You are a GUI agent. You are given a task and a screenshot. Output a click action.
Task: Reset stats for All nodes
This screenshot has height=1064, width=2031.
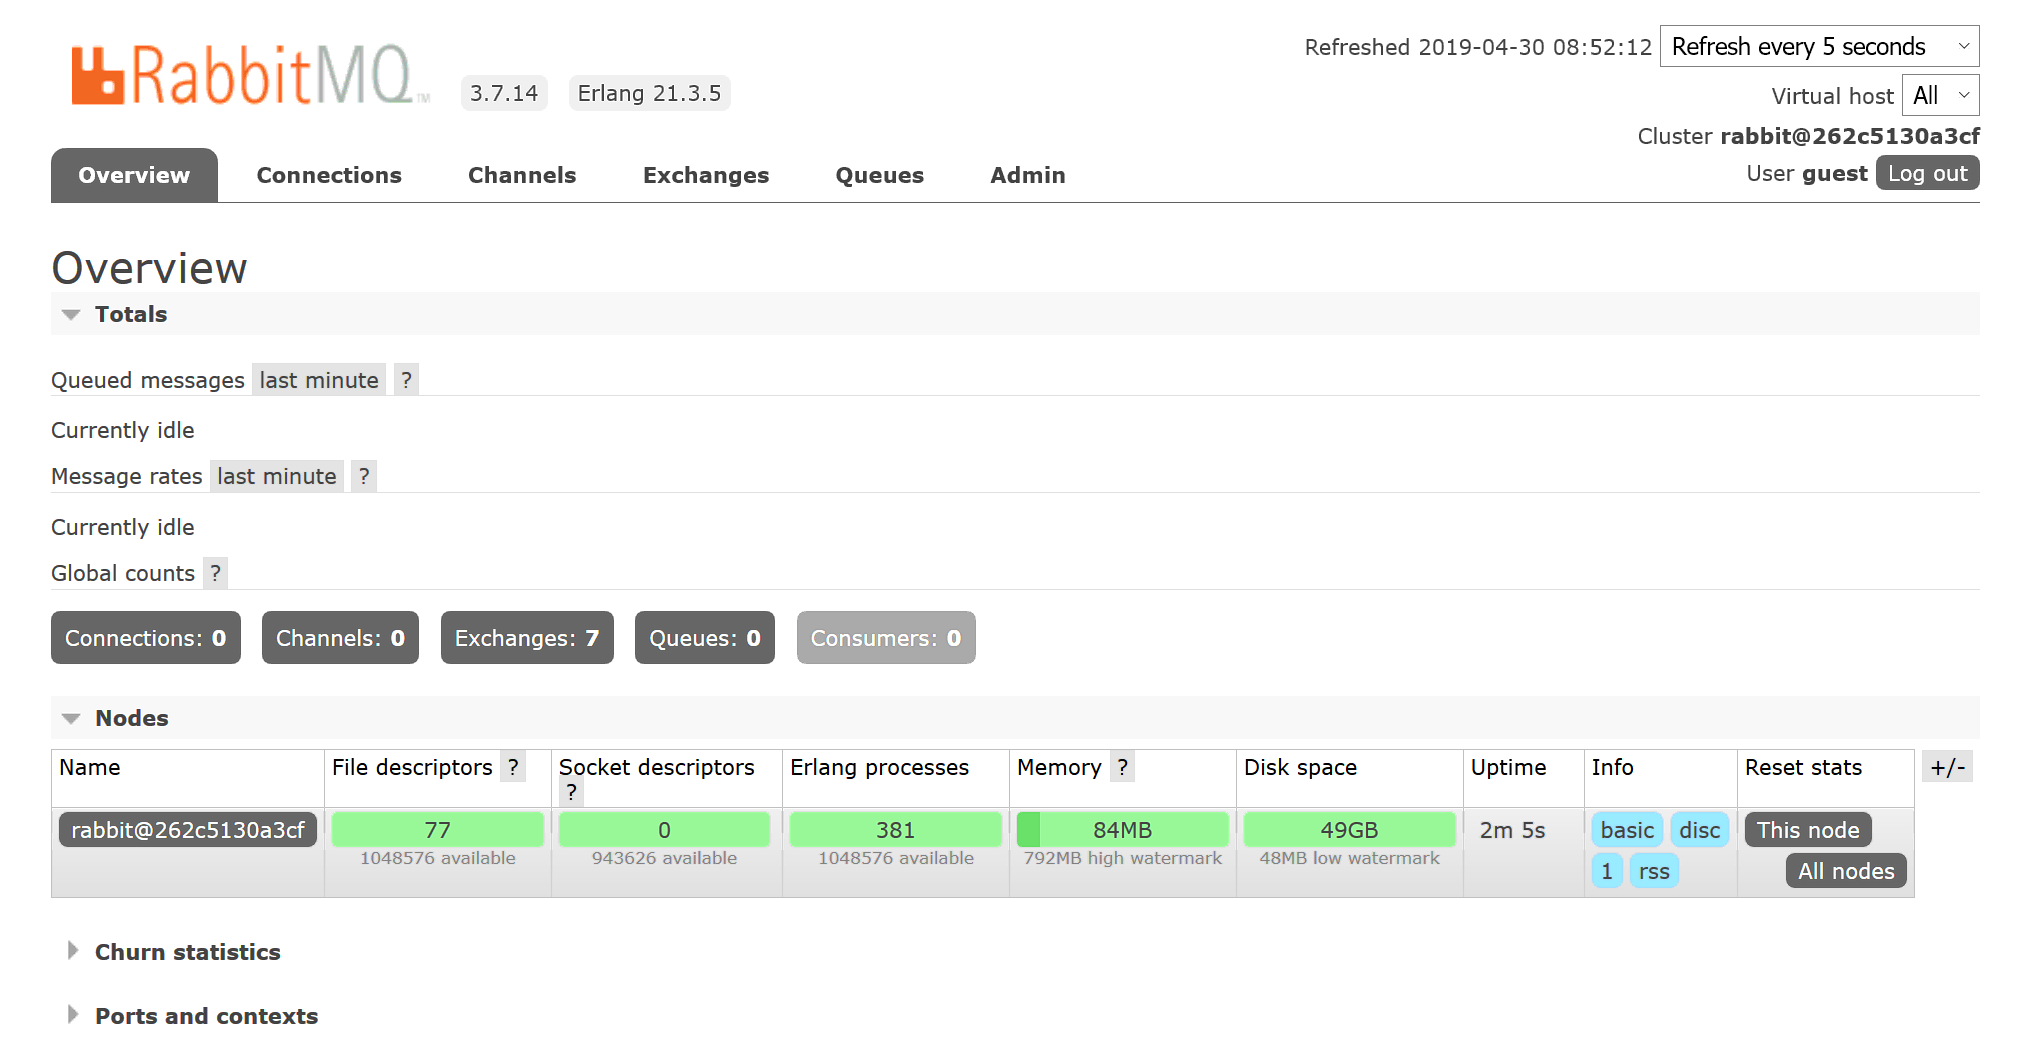point(1846,871)
